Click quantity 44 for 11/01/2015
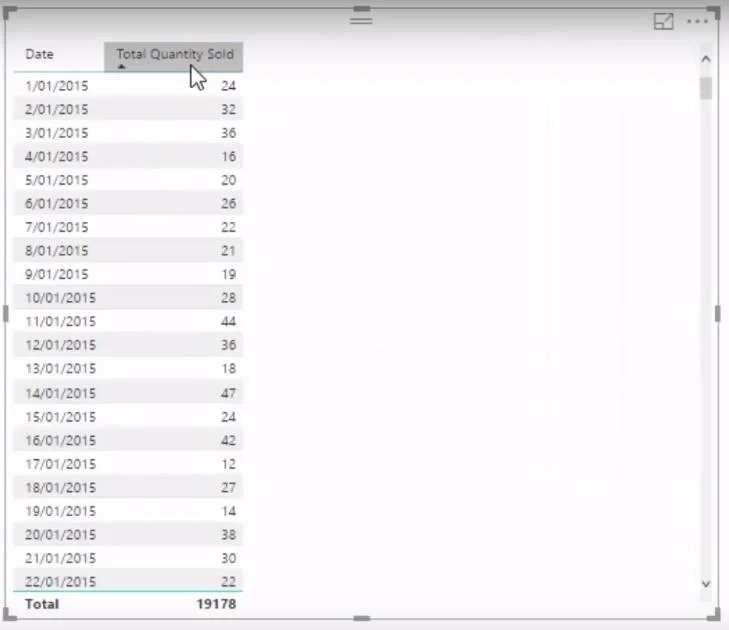729x630 pixels. coord(228,322)
